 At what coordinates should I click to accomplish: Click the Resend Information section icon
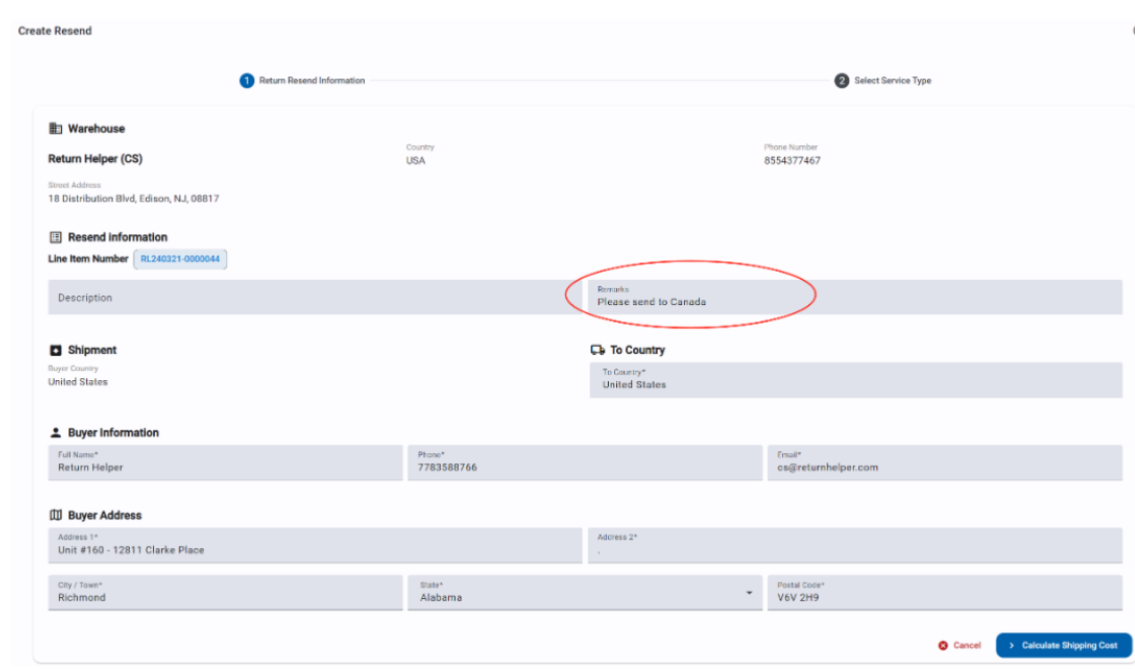pyautogui.click(x=56, y=238)
